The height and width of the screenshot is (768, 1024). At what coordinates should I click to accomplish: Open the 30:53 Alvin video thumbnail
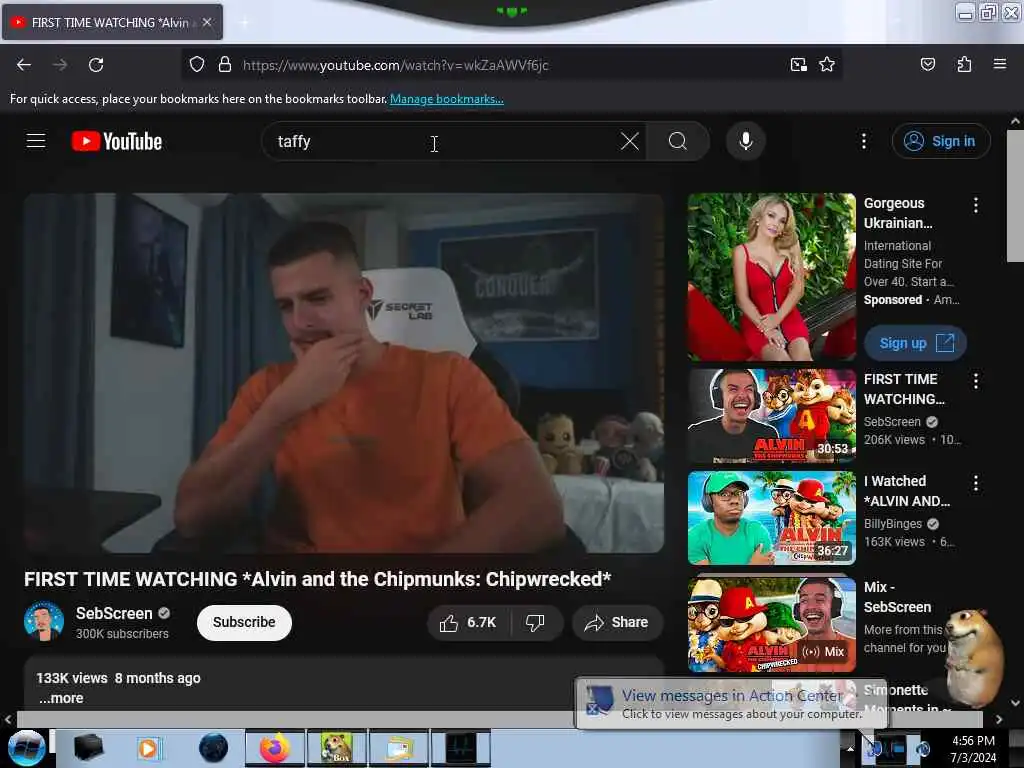pos(772,416)
